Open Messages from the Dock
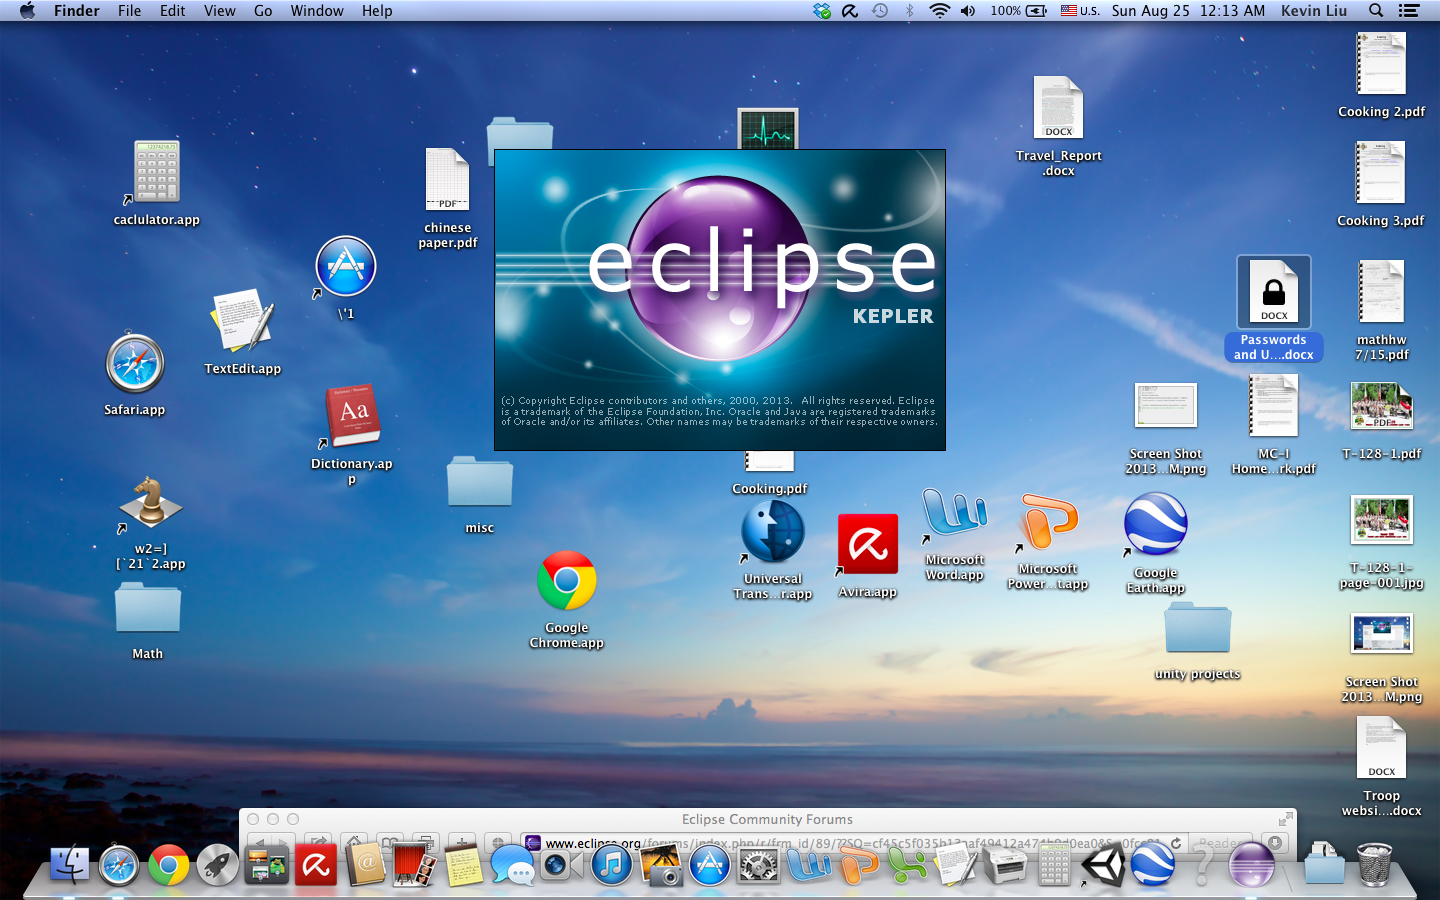 click(513, 866)
